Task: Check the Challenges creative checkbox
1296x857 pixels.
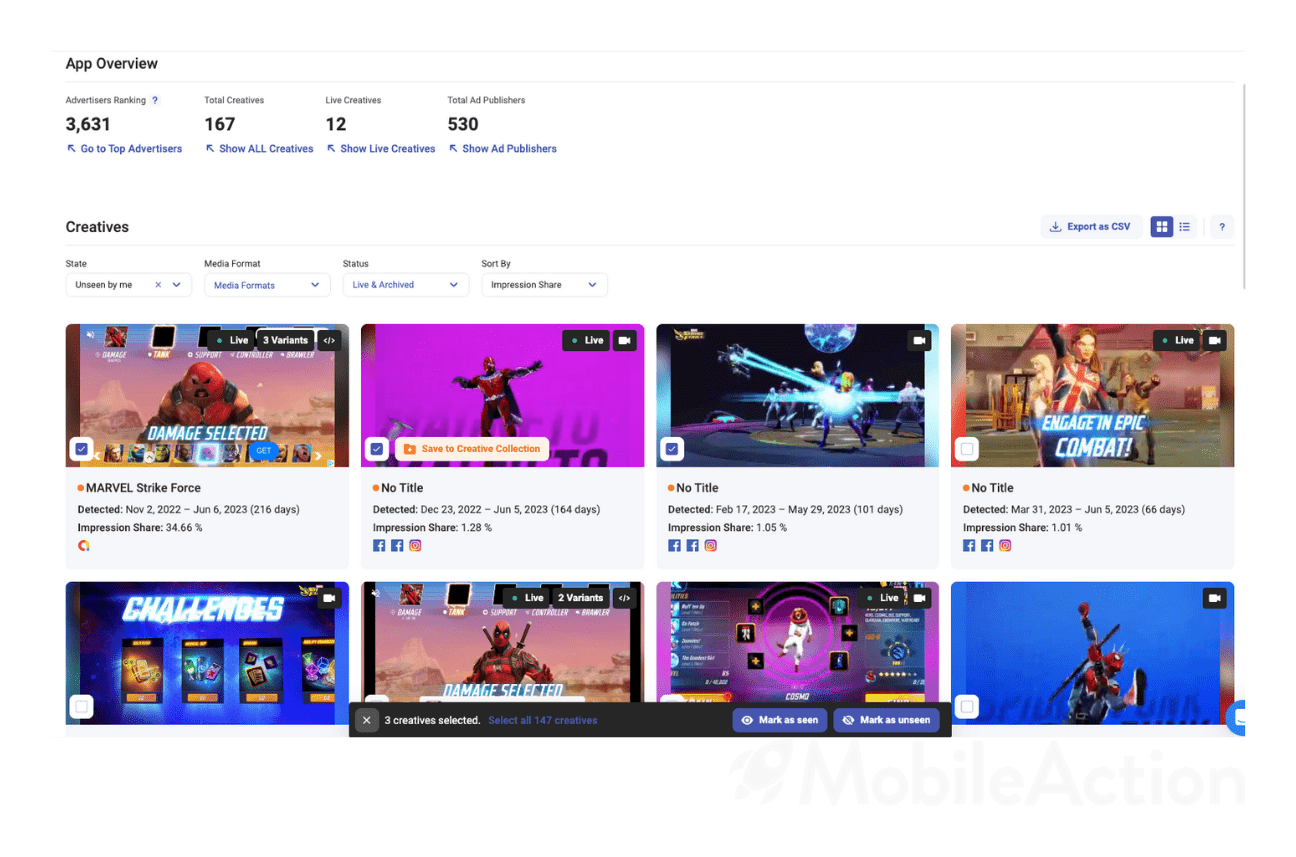Action: pos(82,707)
